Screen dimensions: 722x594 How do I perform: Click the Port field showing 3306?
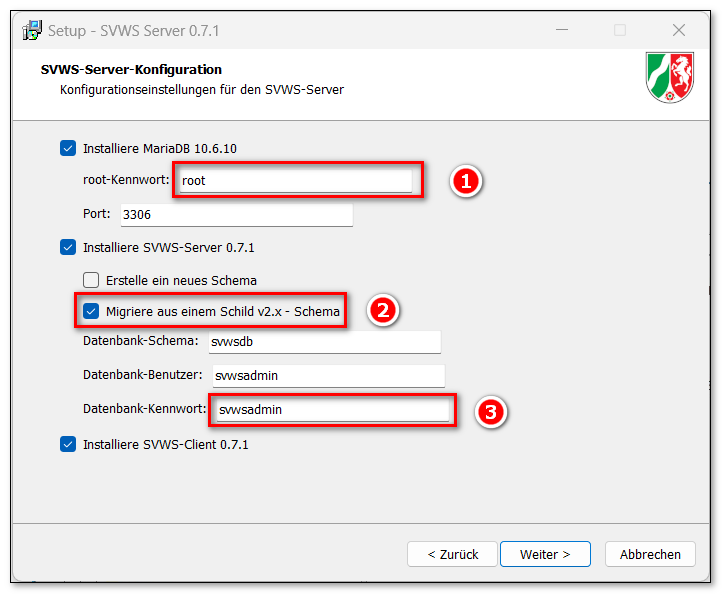(x=237, y=215)
